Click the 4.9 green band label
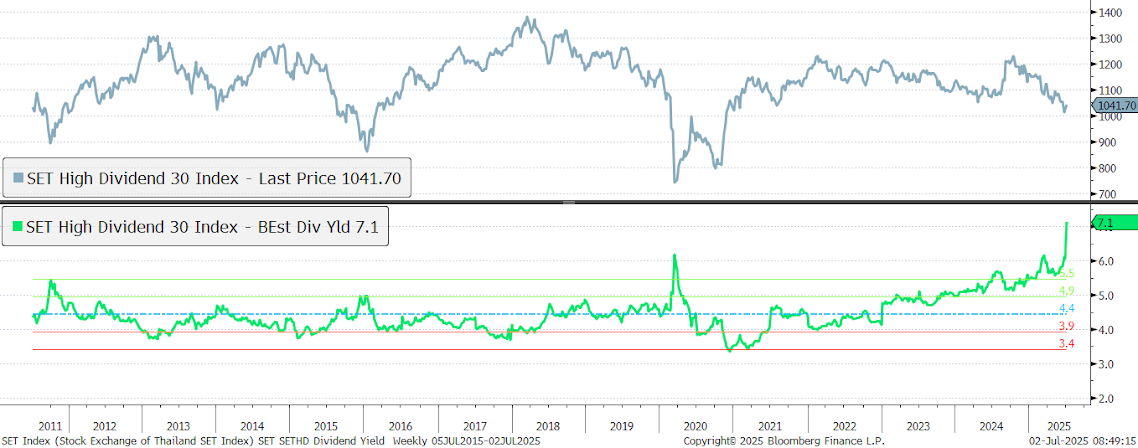The height and width of the screenshot is (448, 1138). (x=1066, y=291)
